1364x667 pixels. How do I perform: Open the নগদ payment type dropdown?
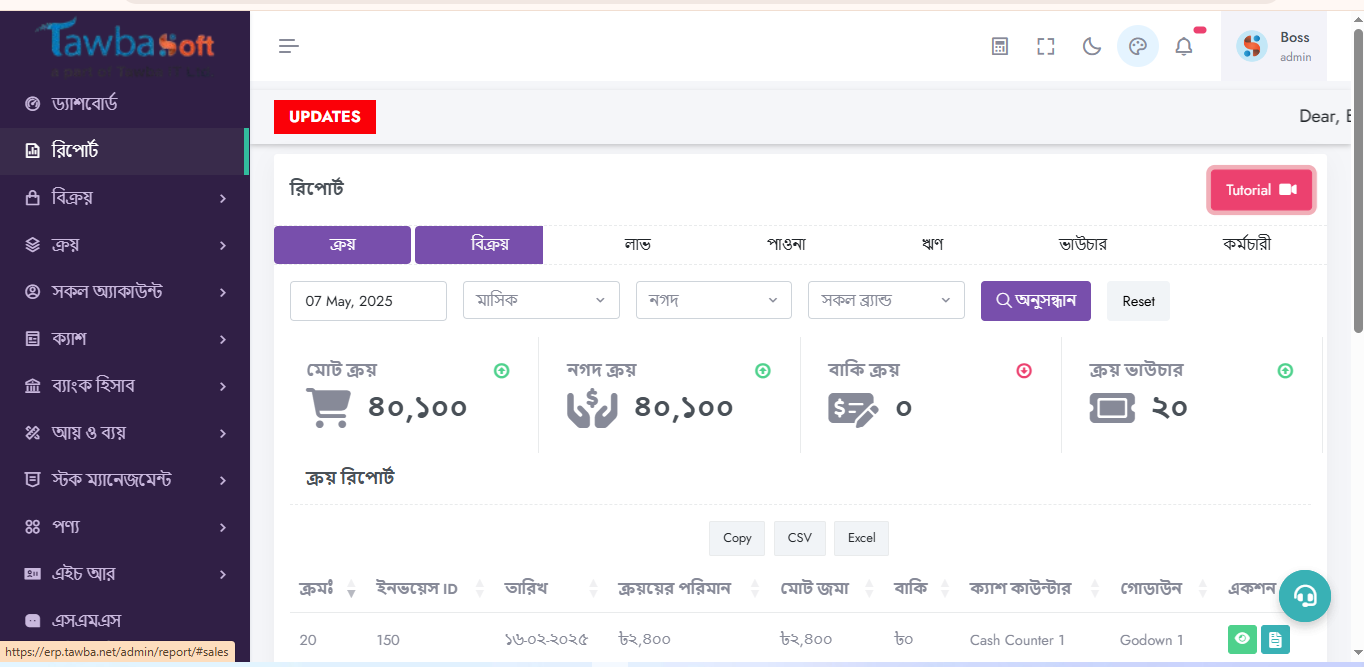coord(713,300)
